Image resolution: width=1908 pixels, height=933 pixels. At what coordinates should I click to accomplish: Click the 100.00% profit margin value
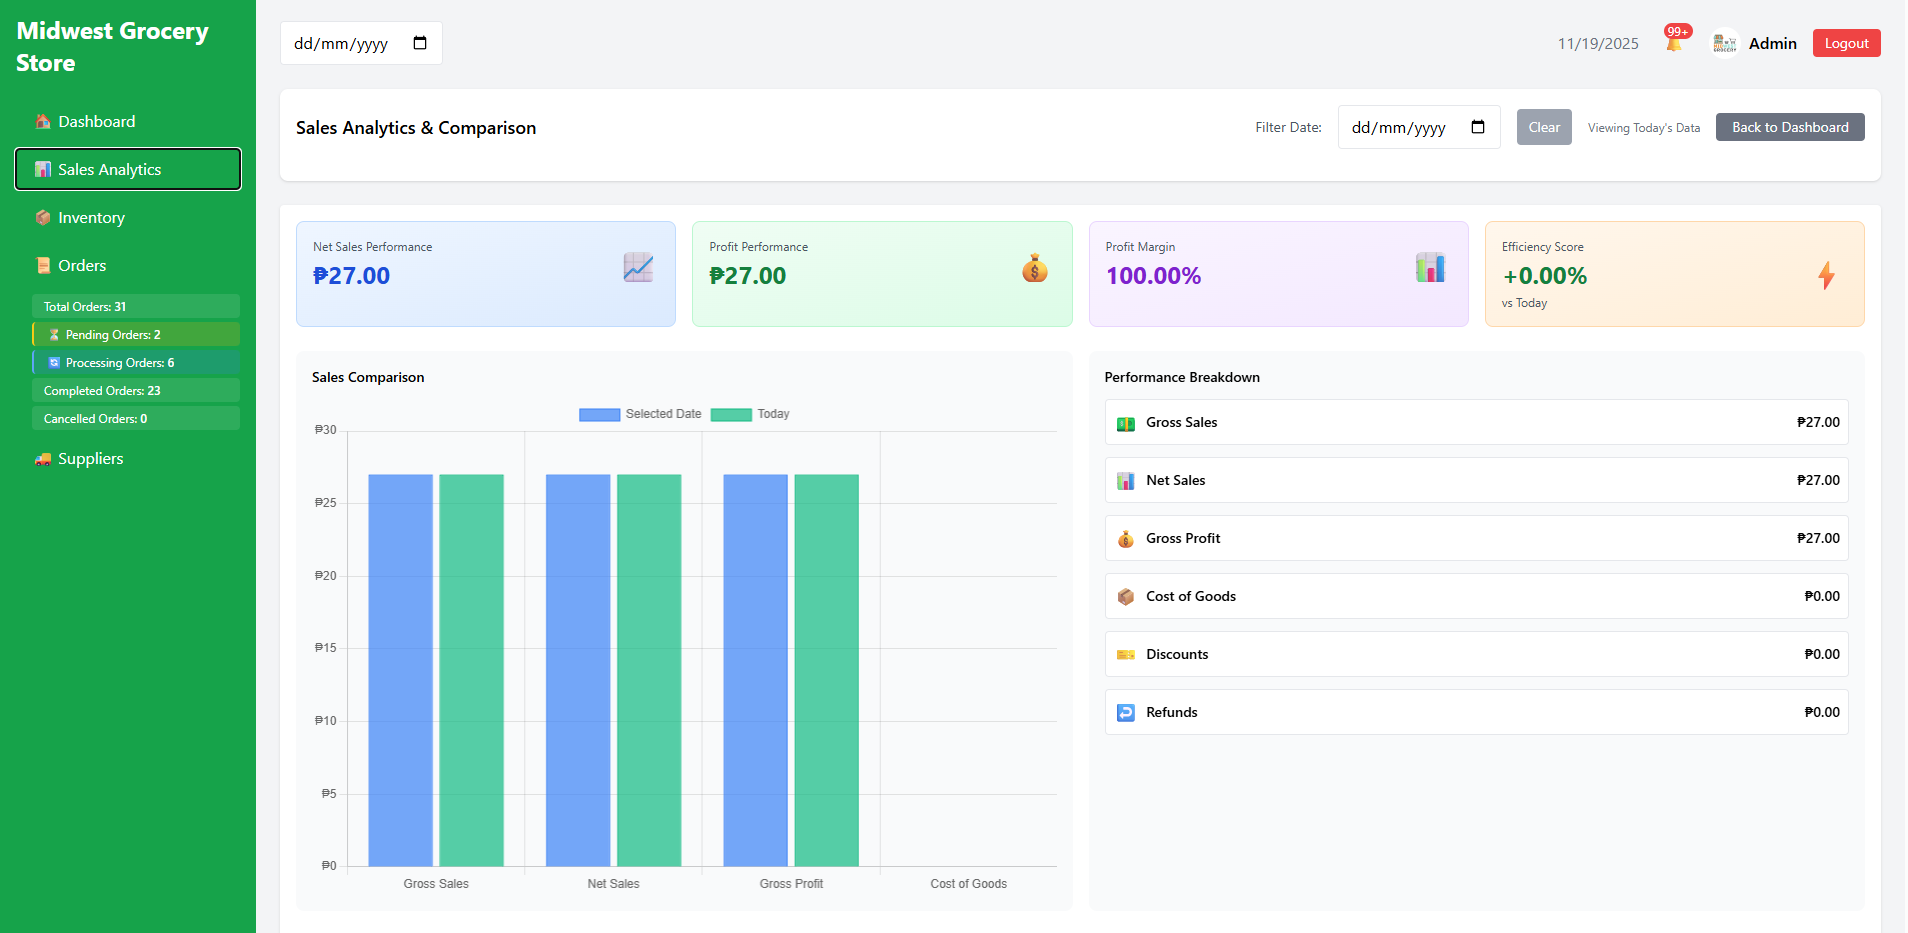(x=1153, y=276)
